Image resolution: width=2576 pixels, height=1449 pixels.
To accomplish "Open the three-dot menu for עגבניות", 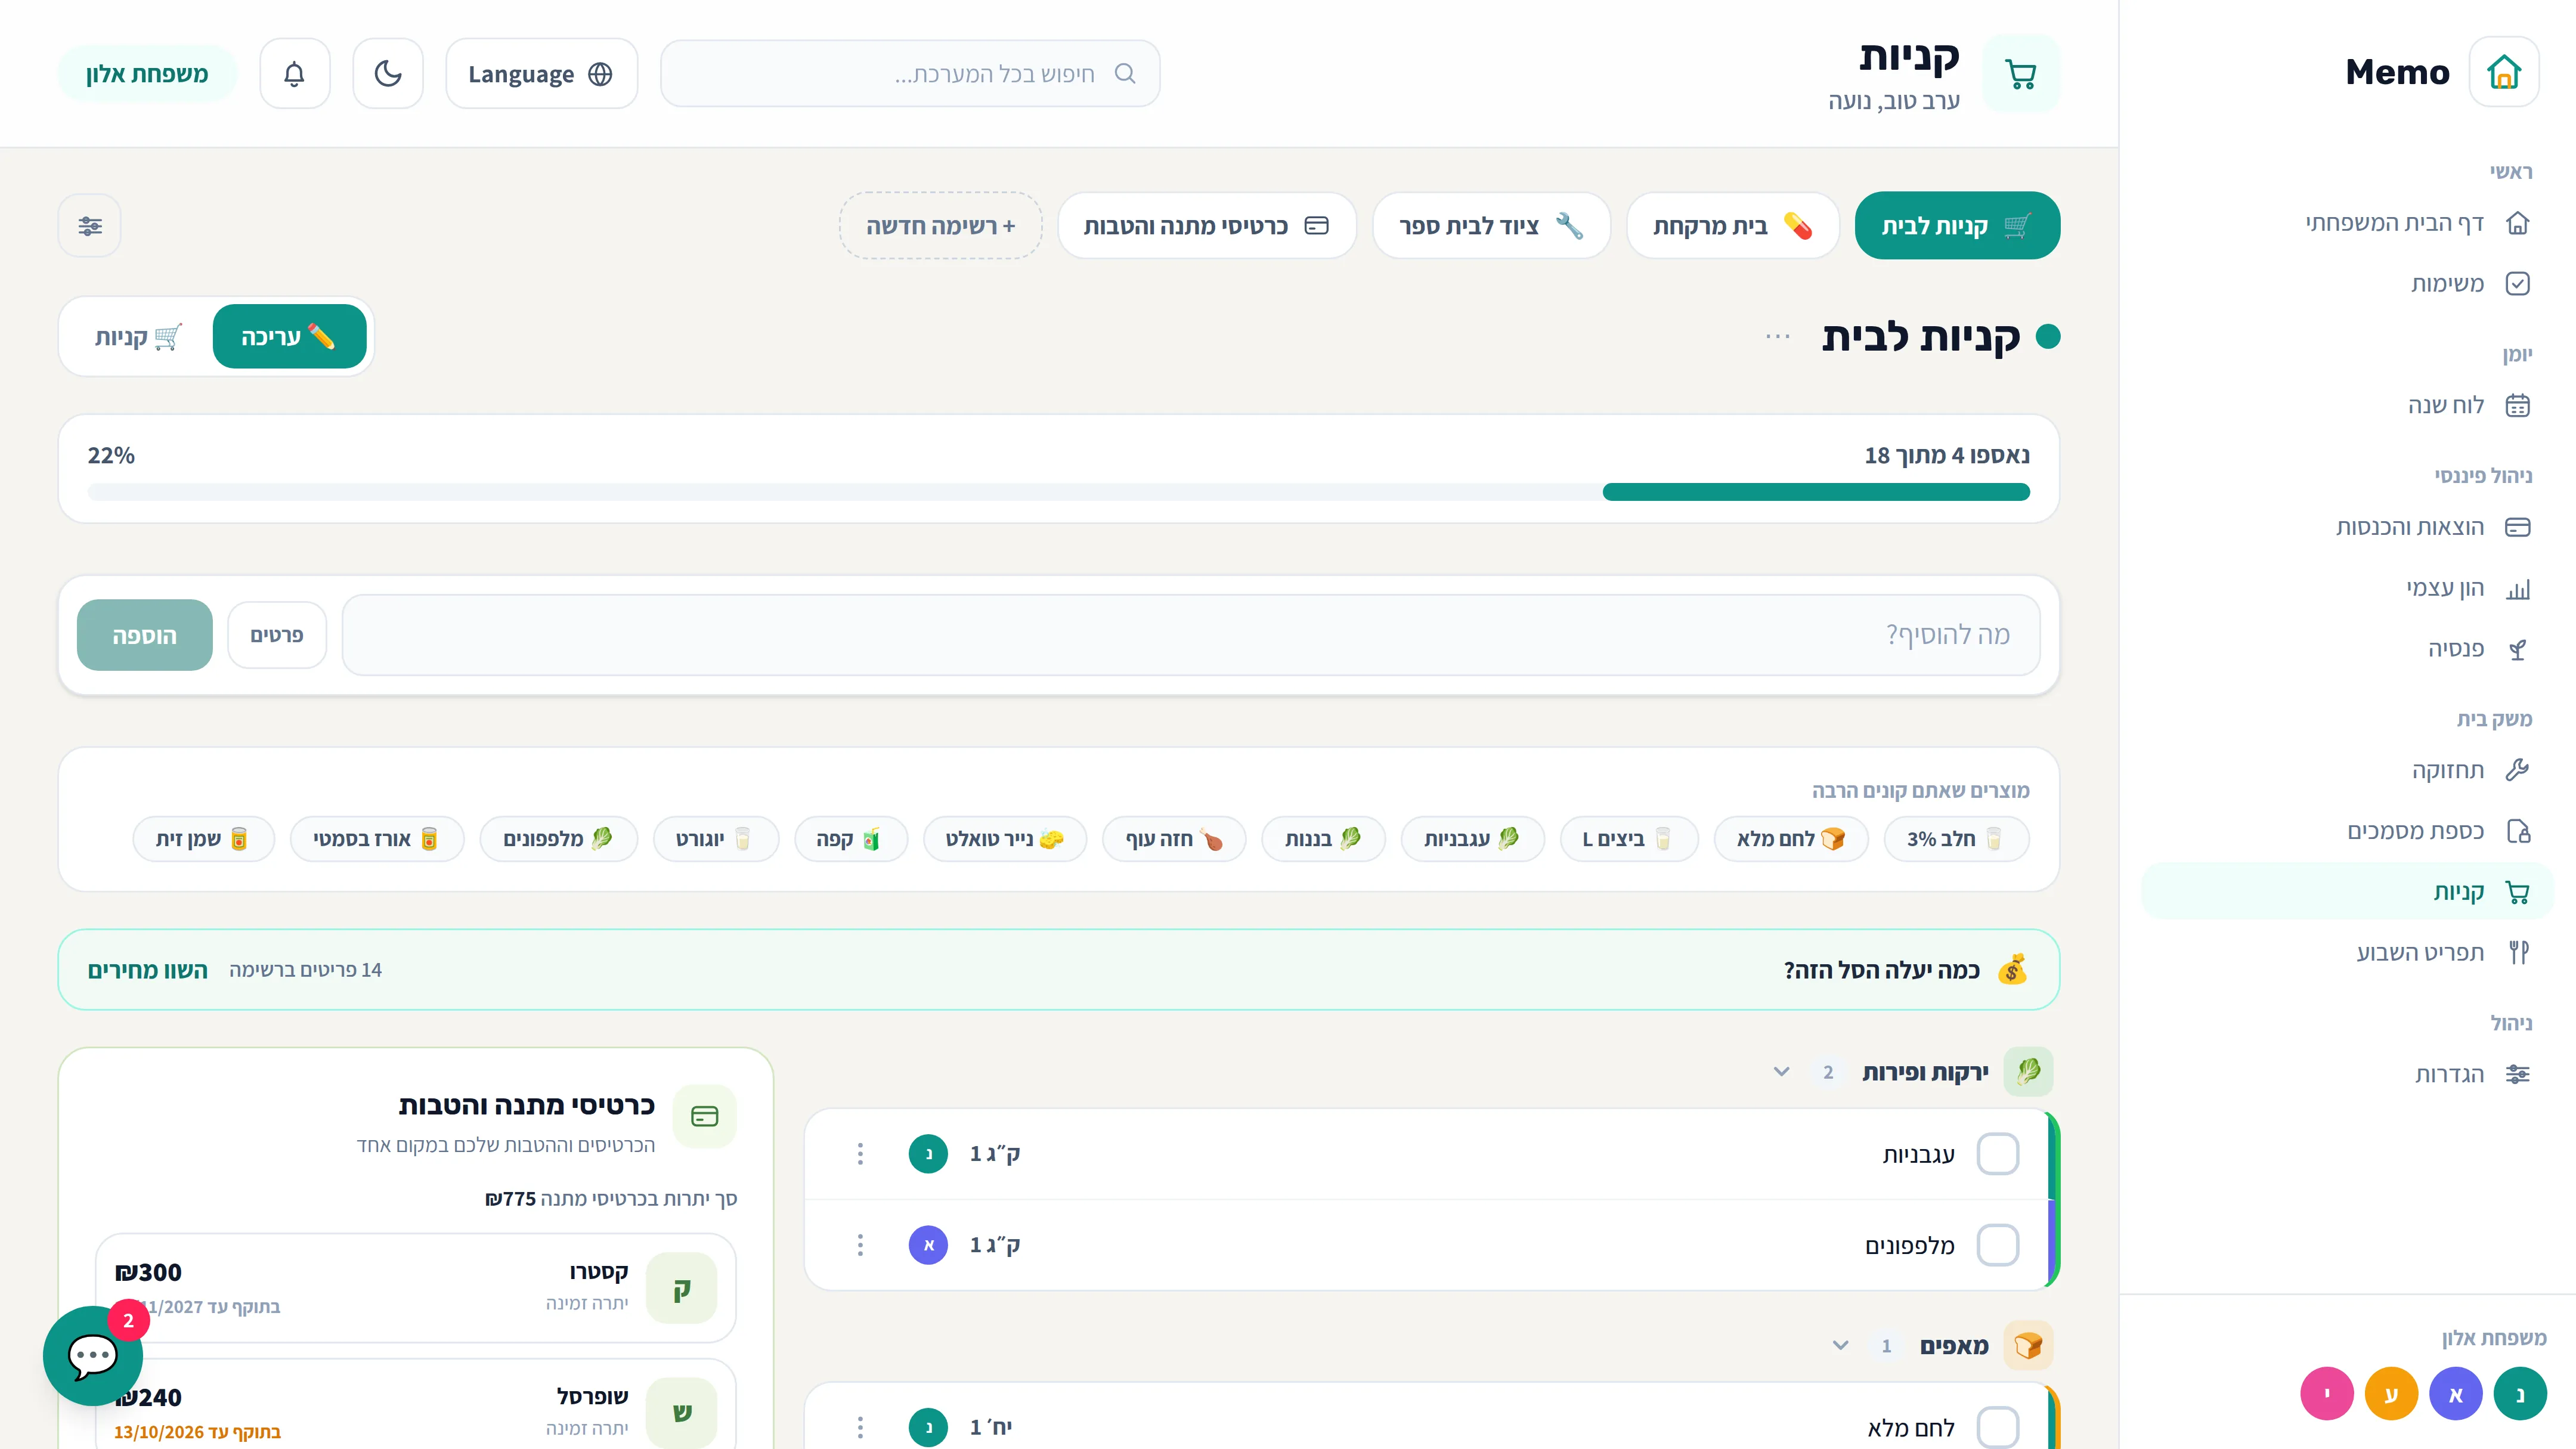I will 860,1154.
